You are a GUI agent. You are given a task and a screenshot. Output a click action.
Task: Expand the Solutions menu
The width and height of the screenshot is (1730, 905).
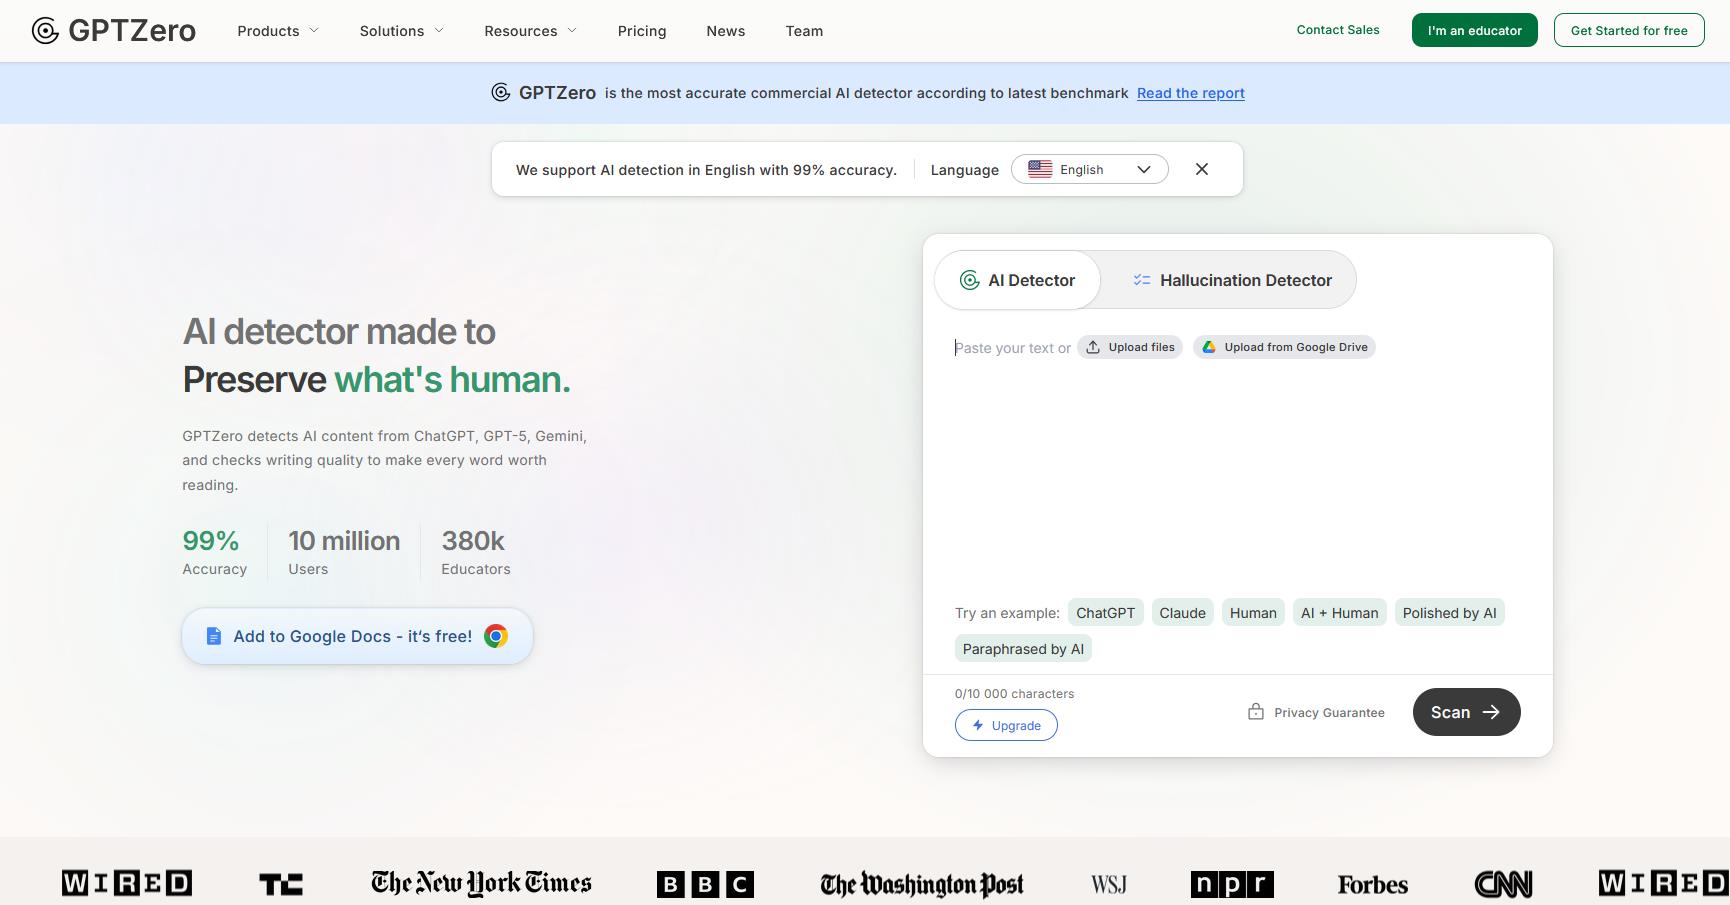[x=402, y=31]
